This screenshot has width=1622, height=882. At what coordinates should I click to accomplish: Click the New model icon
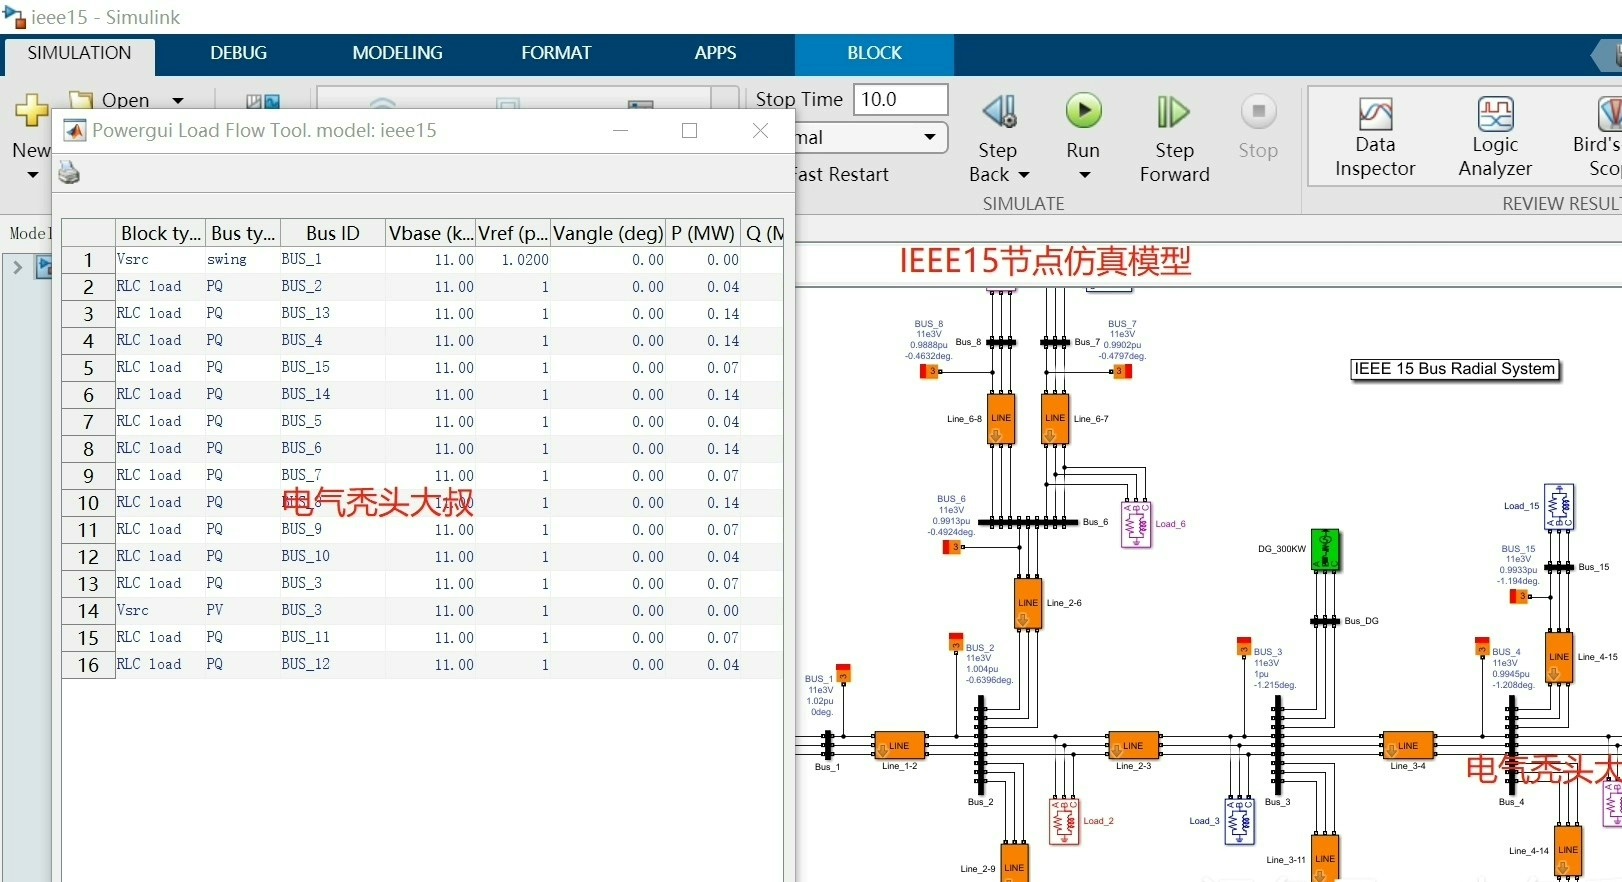click(31, 111)
